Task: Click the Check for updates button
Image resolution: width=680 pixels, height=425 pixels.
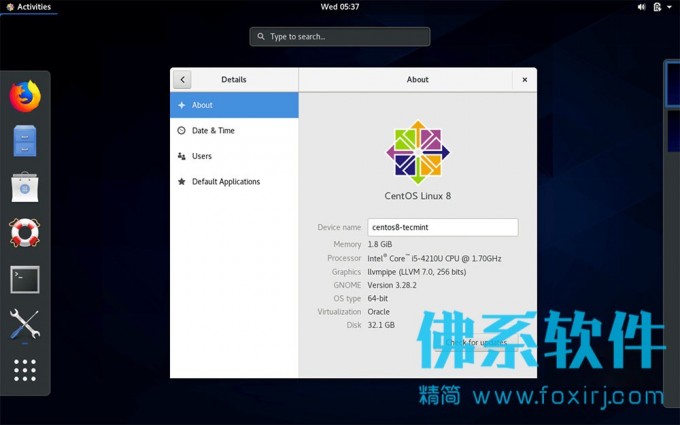Action: [476, 342]
